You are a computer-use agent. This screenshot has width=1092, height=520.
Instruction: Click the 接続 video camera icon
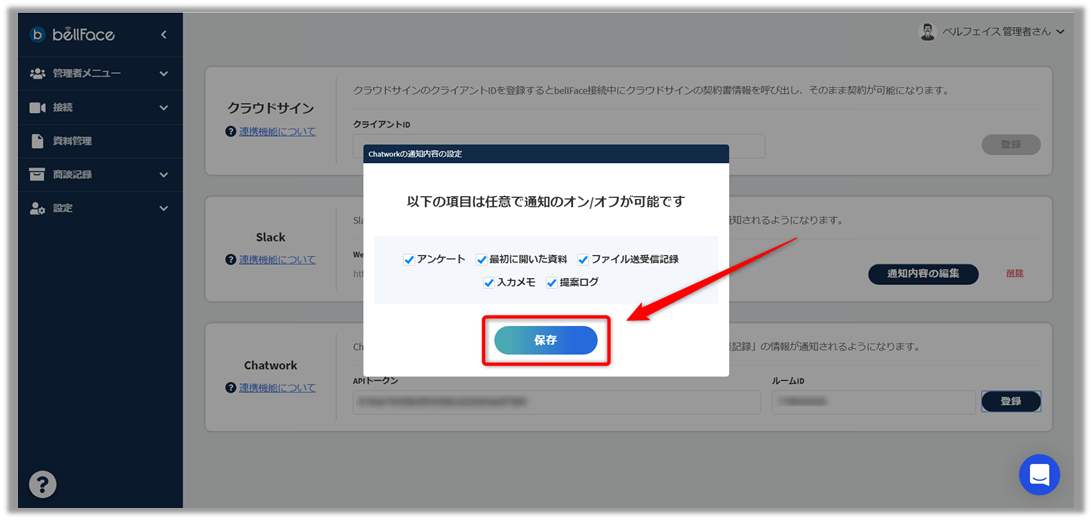(x=38, y=107)
